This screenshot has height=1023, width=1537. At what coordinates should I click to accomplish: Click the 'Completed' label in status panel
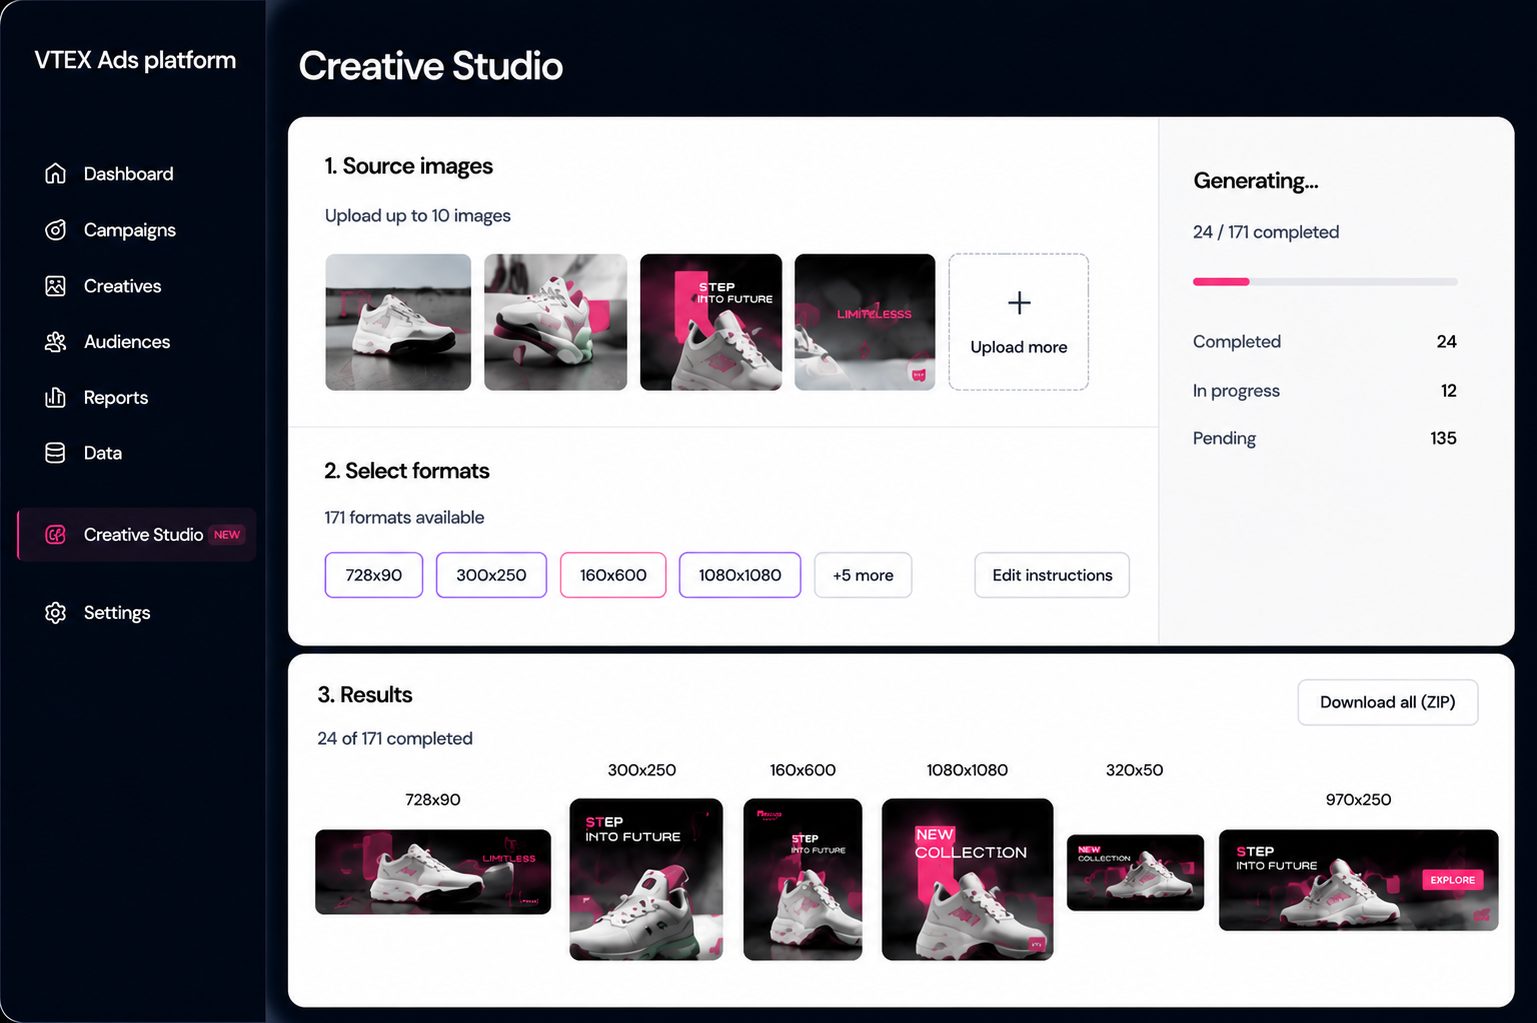(x=1237, y=341)
